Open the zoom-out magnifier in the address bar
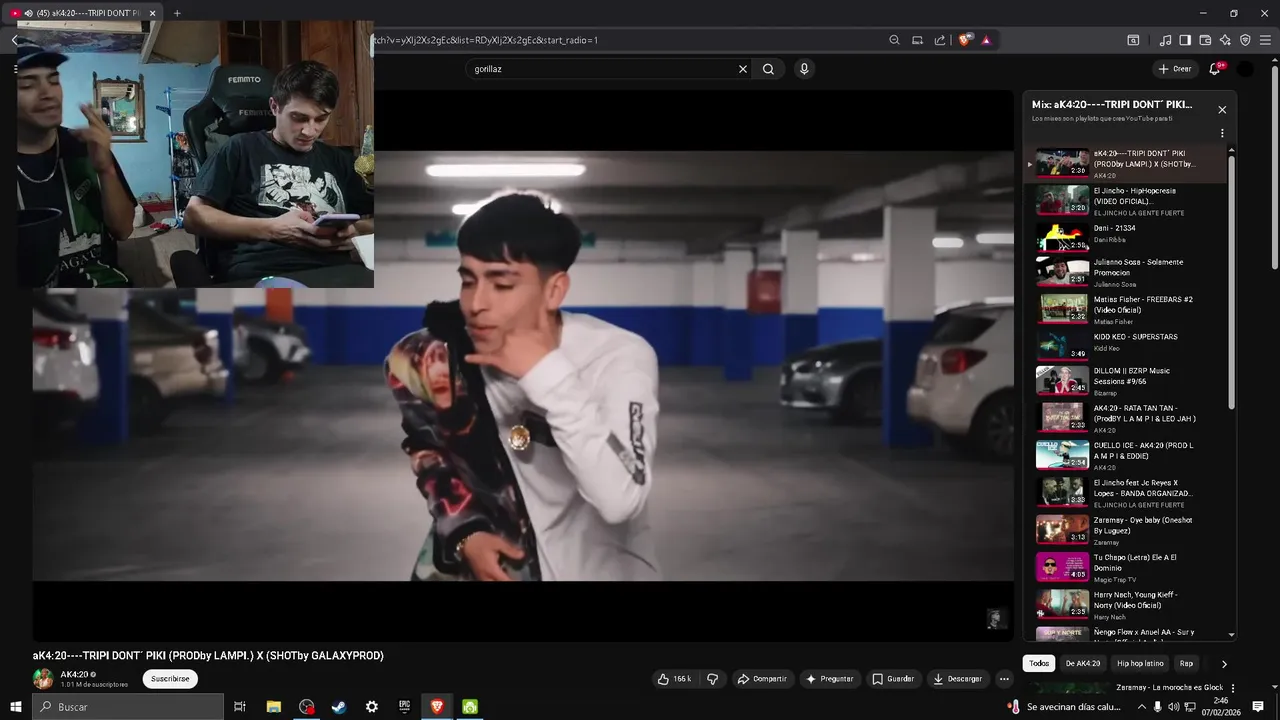This screenshot has height=720, width=1280. (x=894, y=40)
